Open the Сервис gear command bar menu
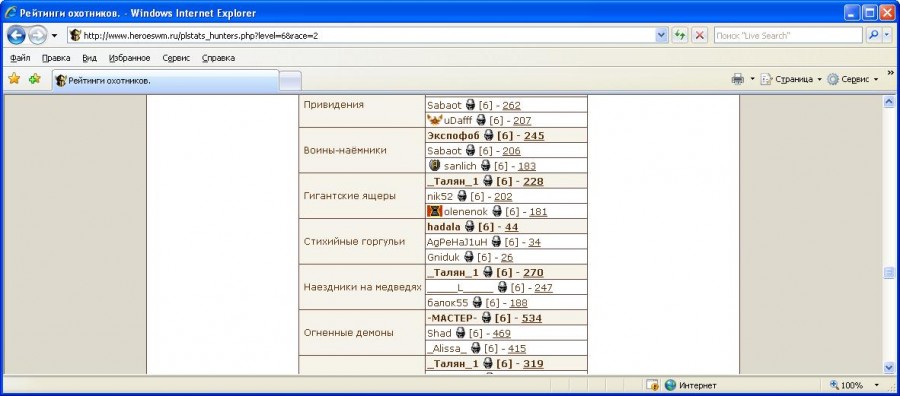The height and width of the screenshot is (396, 900). [853, 79]
